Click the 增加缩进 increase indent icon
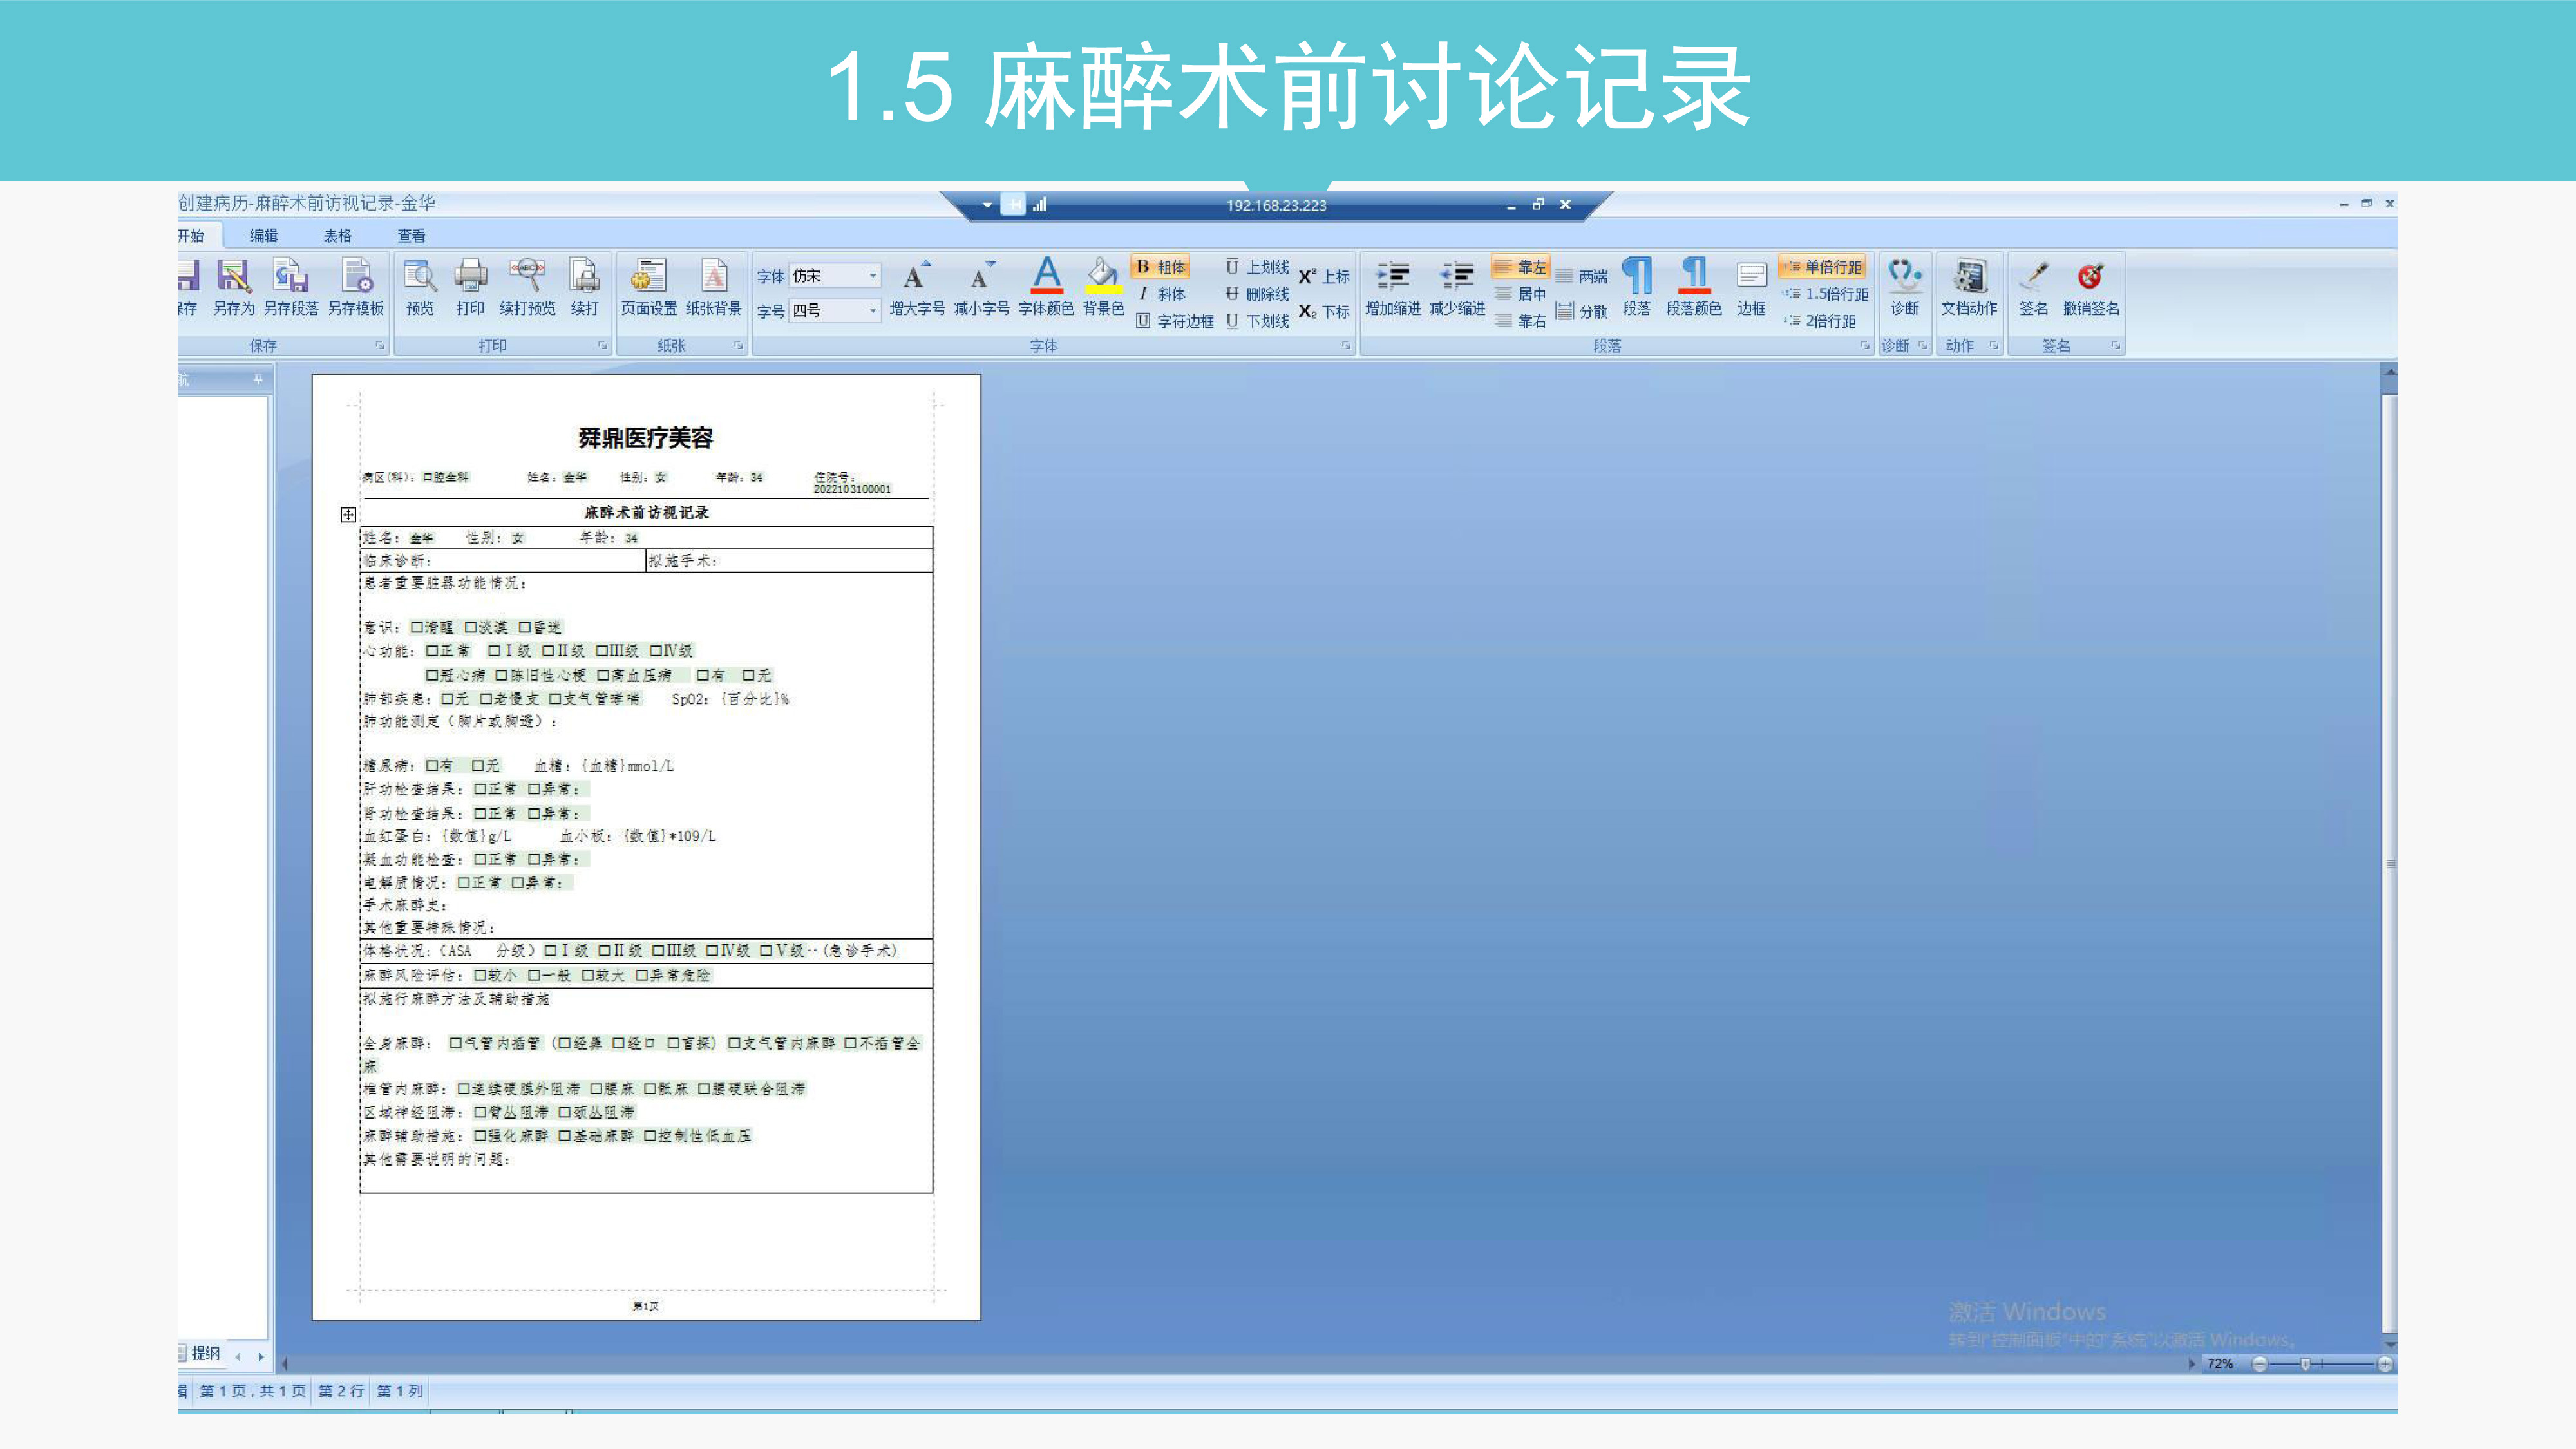The height and width of the screenshot is (1449, 2576). coord(1393,287)
